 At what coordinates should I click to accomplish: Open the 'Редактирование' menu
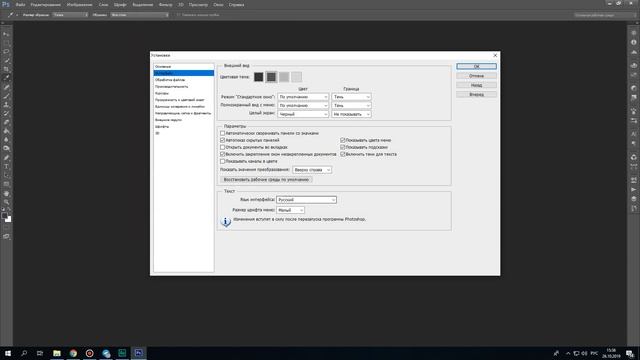click(46, 5)
